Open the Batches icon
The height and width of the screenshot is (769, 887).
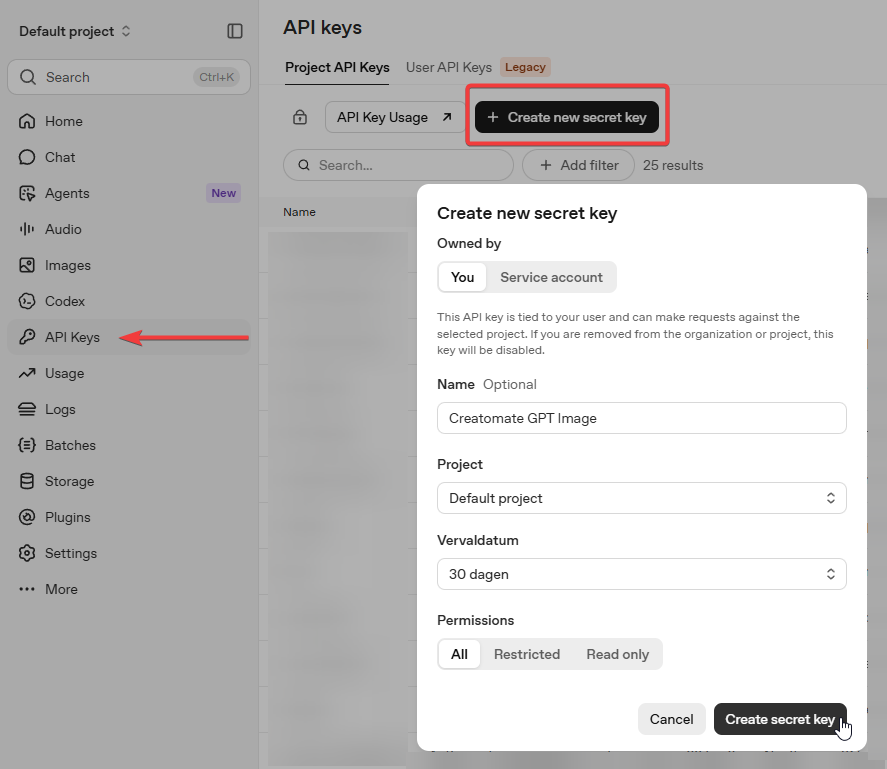[x=27, y=445]
